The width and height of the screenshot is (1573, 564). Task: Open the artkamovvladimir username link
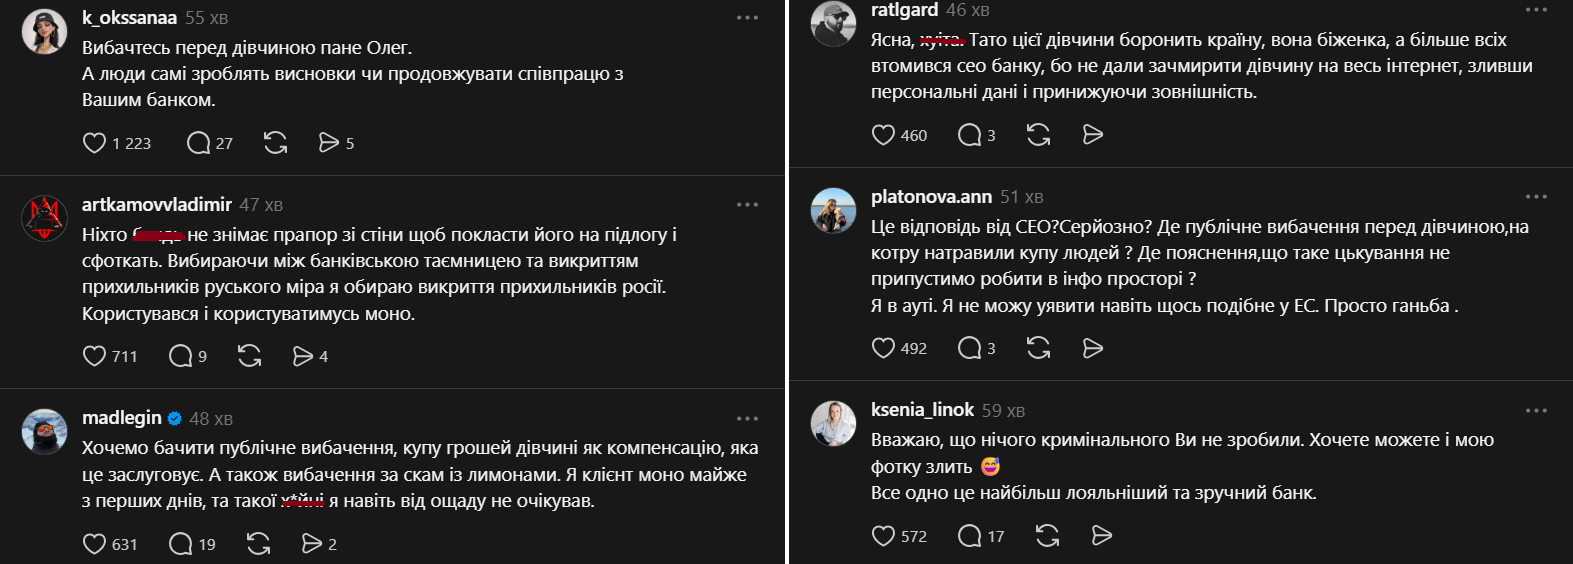(x=157, y=205)
